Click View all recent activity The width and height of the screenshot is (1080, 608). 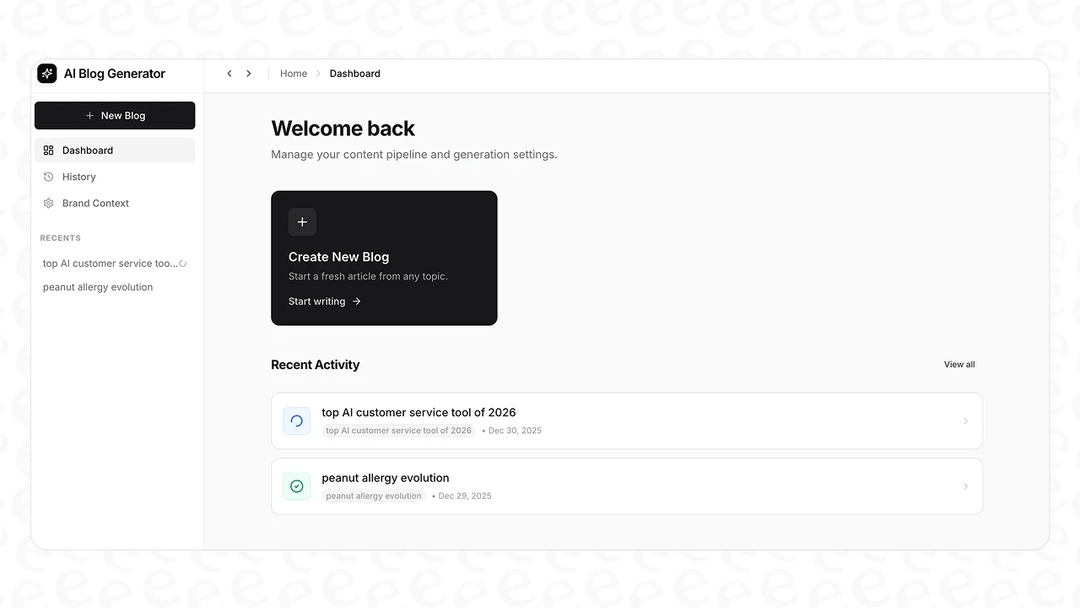[959, 364]
